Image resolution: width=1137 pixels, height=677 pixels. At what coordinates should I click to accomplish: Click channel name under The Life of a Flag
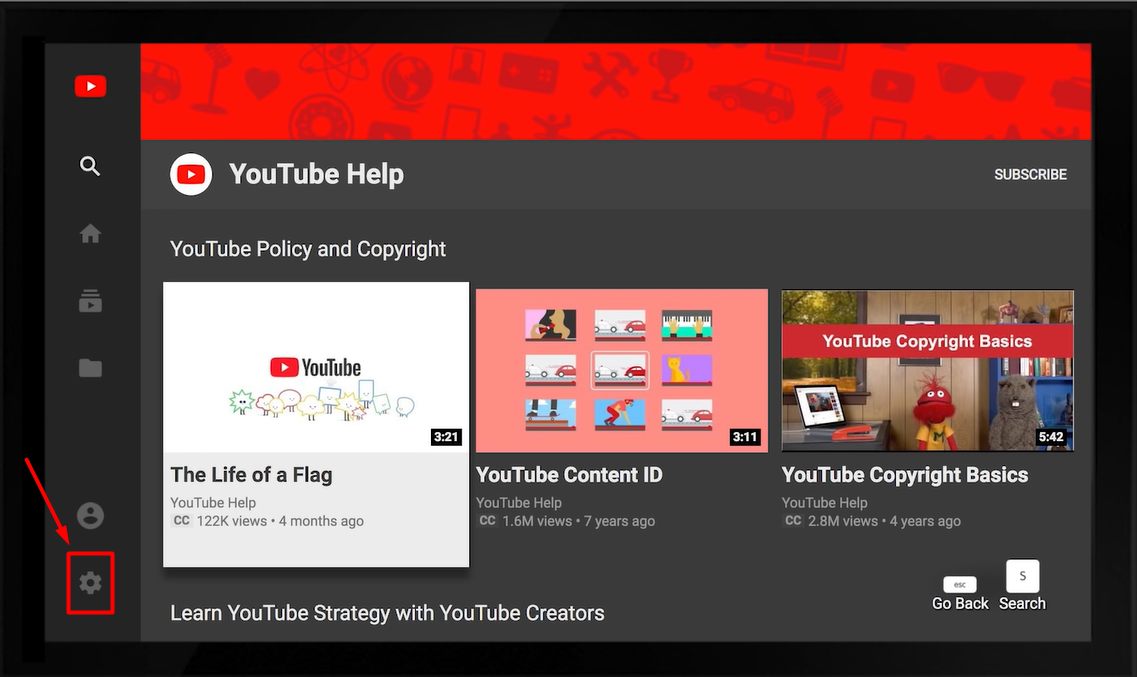(x=213, y=502)
